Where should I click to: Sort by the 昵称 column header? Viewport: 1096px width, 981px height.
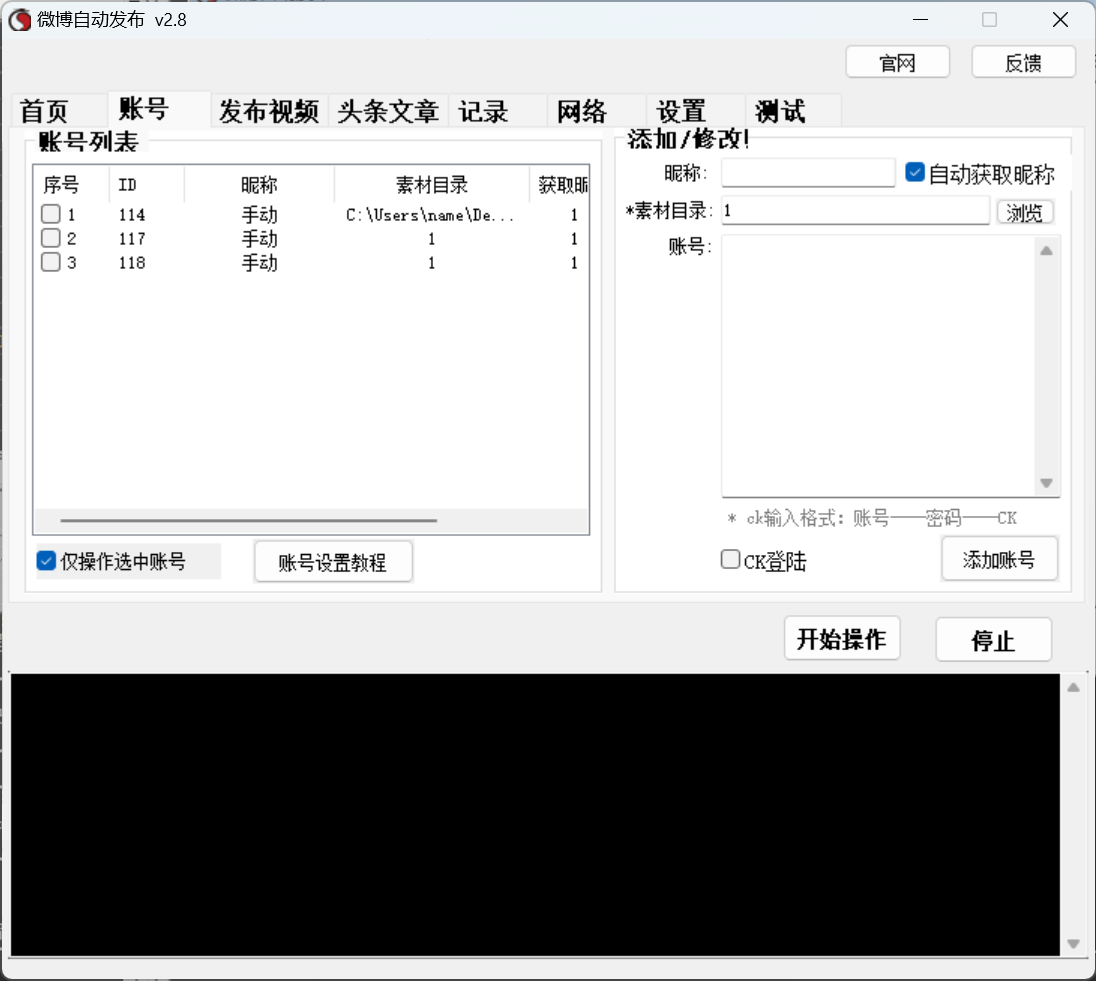click(x=259, y=185)
